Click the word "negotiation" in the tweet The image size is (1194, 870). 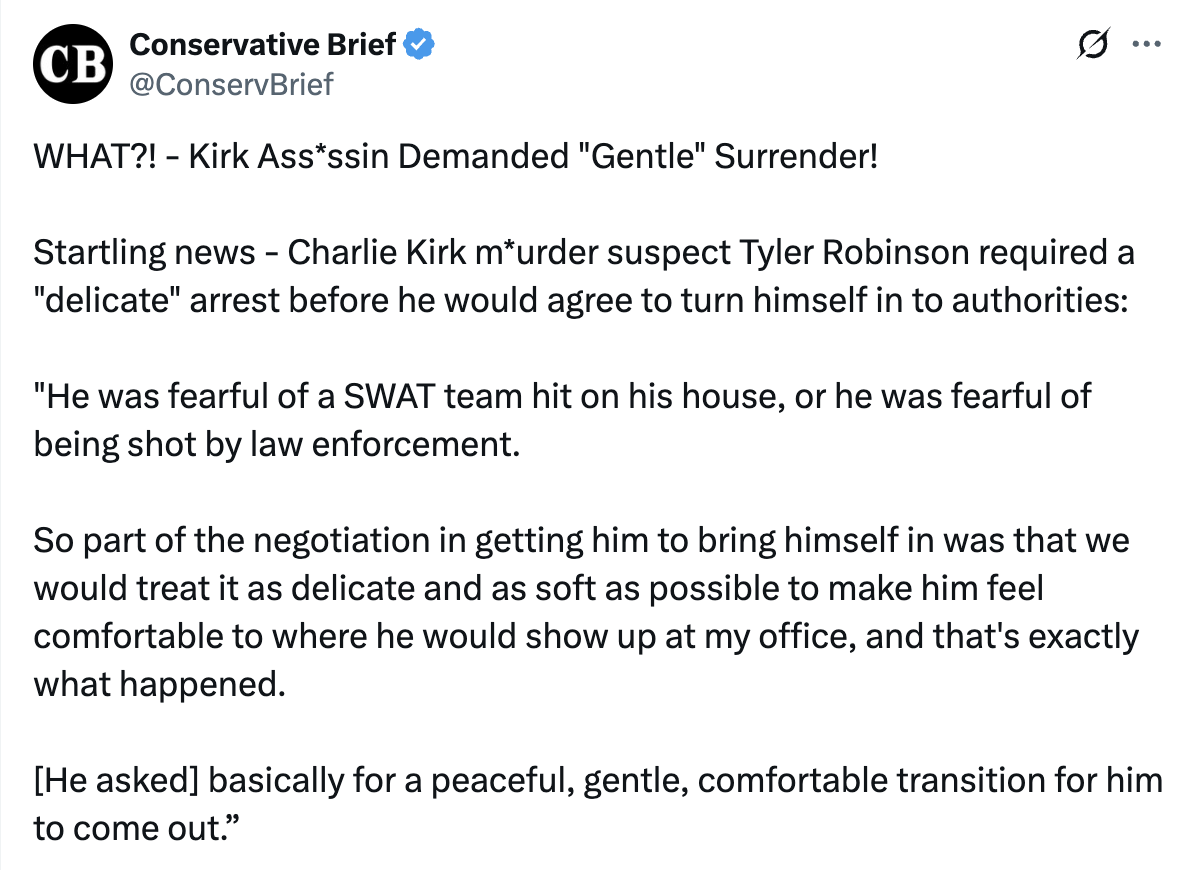coord(363,541)
